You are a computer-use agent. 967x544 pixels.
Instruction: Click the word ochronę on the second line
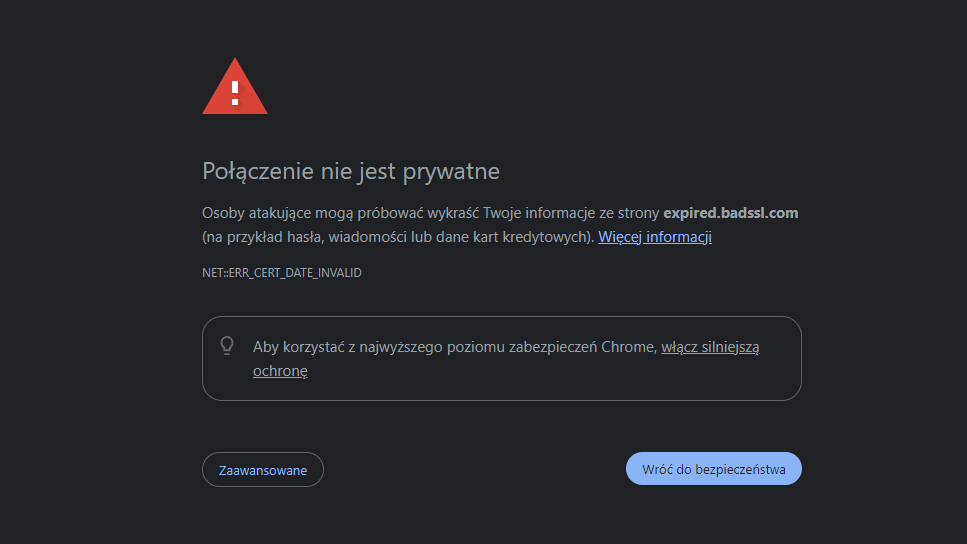click(x=280, y=371)
